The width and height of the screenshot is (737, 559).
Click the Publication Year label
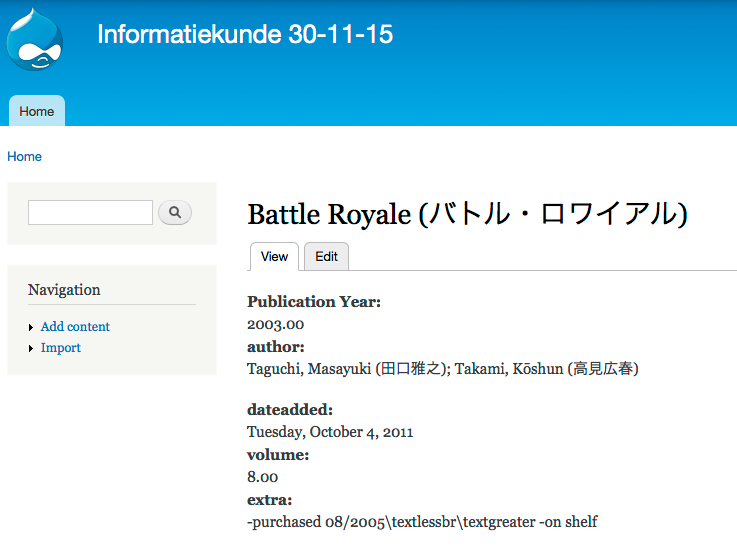(314, 302)
